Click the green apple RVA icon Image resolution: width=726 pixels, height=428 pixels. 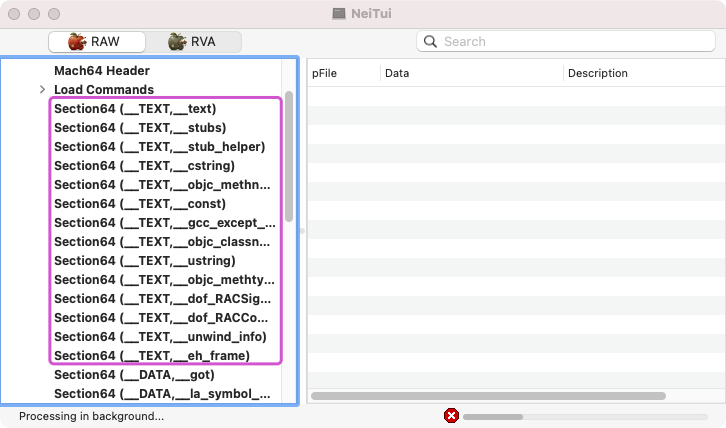[x=177, y=42]
